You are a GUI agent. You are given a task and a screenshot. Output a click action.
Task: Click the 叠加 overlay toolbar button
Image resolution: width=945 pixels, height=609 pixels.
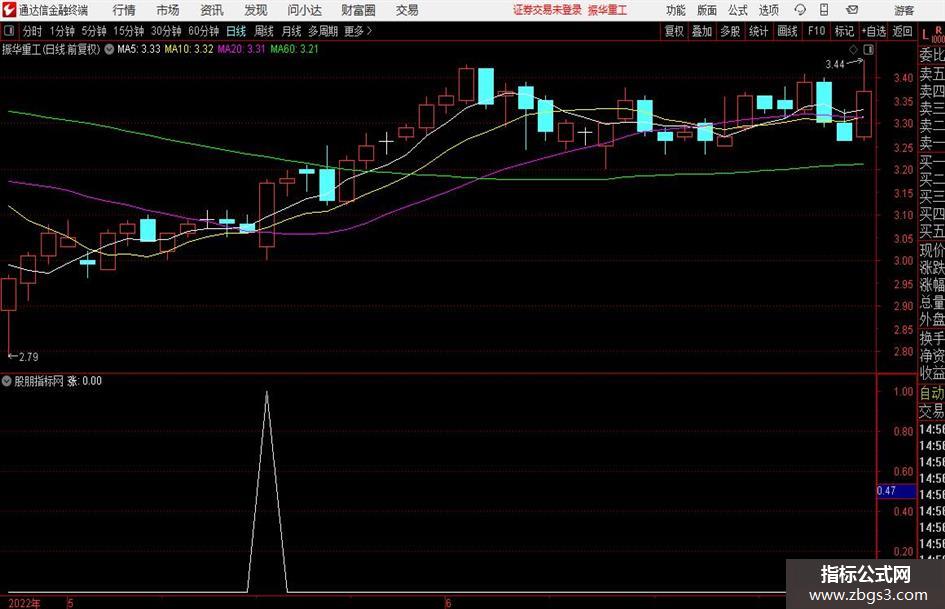702,31
